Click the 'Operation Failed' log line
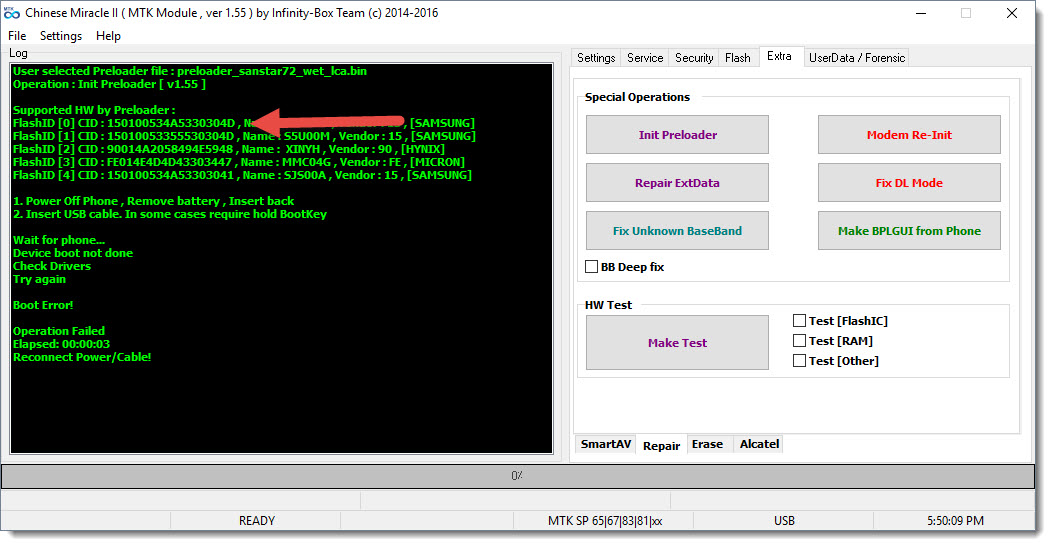This screenshot has height=546, width=1051. (59, 331)
